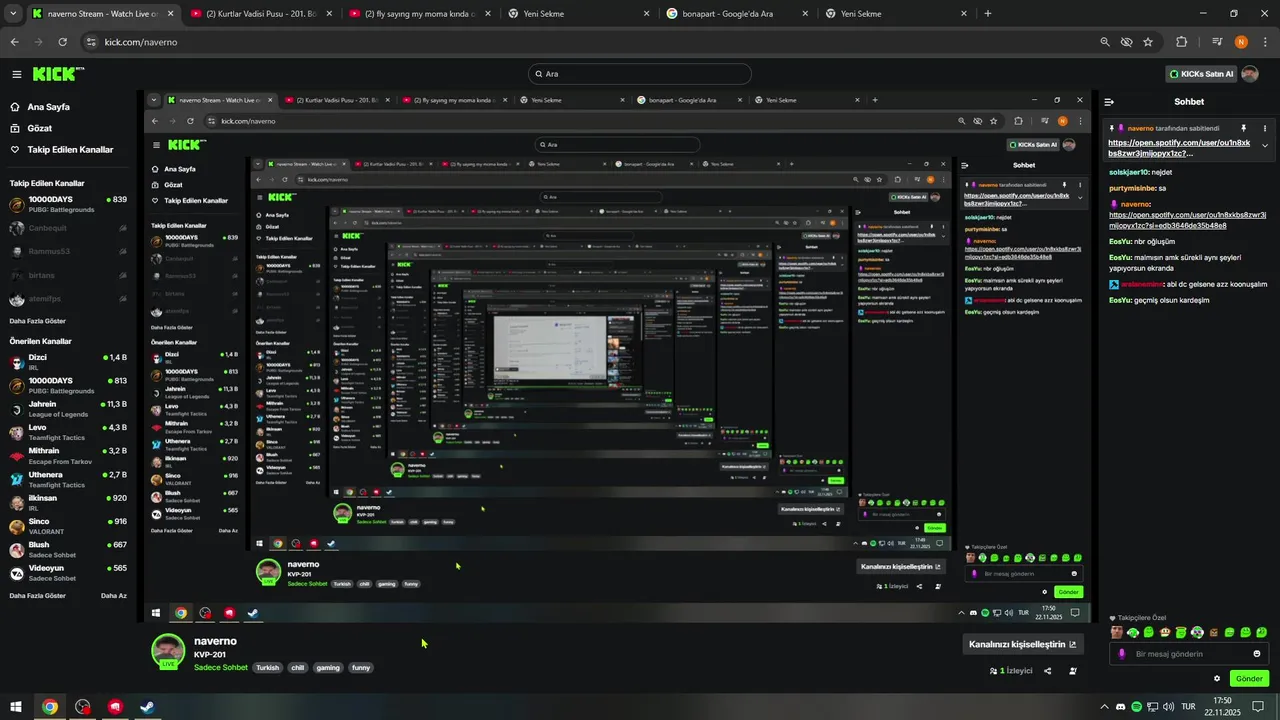Image resolution: width=1280 pixels, height=720 pixels.
Task: Click the orange N Chrome profile icon
Action: (1241, 42)
